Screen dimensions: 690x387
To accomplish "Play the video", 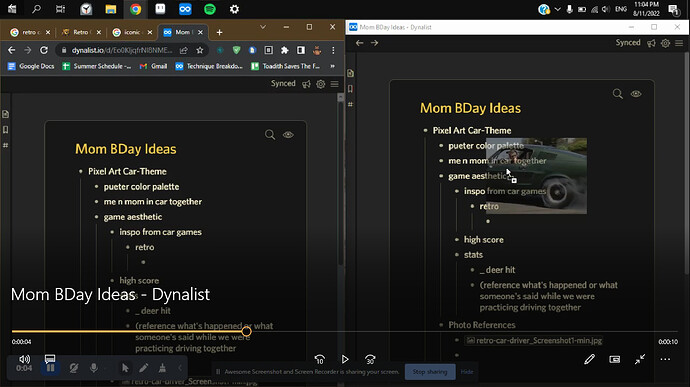I will click(x=345, y=359).
